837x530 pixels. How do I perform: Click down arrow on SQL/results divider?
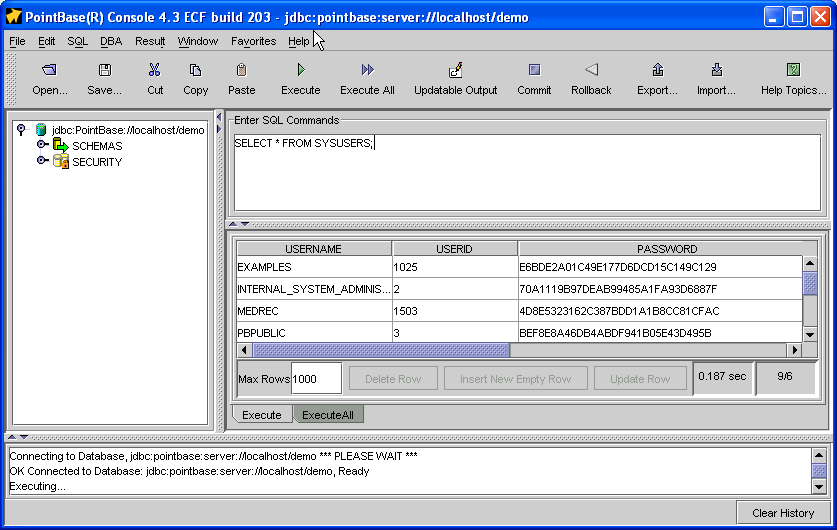pos(245,224)
